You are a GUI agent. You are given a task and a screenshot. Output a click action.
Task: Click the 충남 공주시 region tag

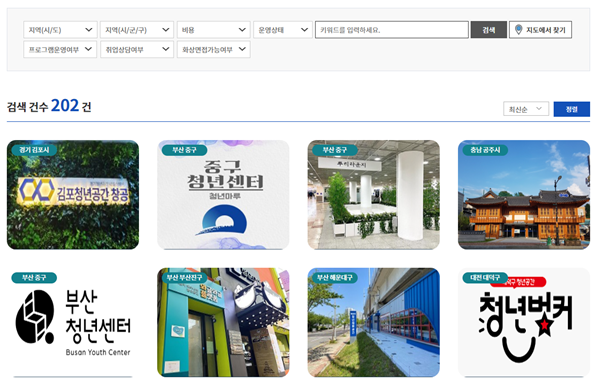click(485, 150)
